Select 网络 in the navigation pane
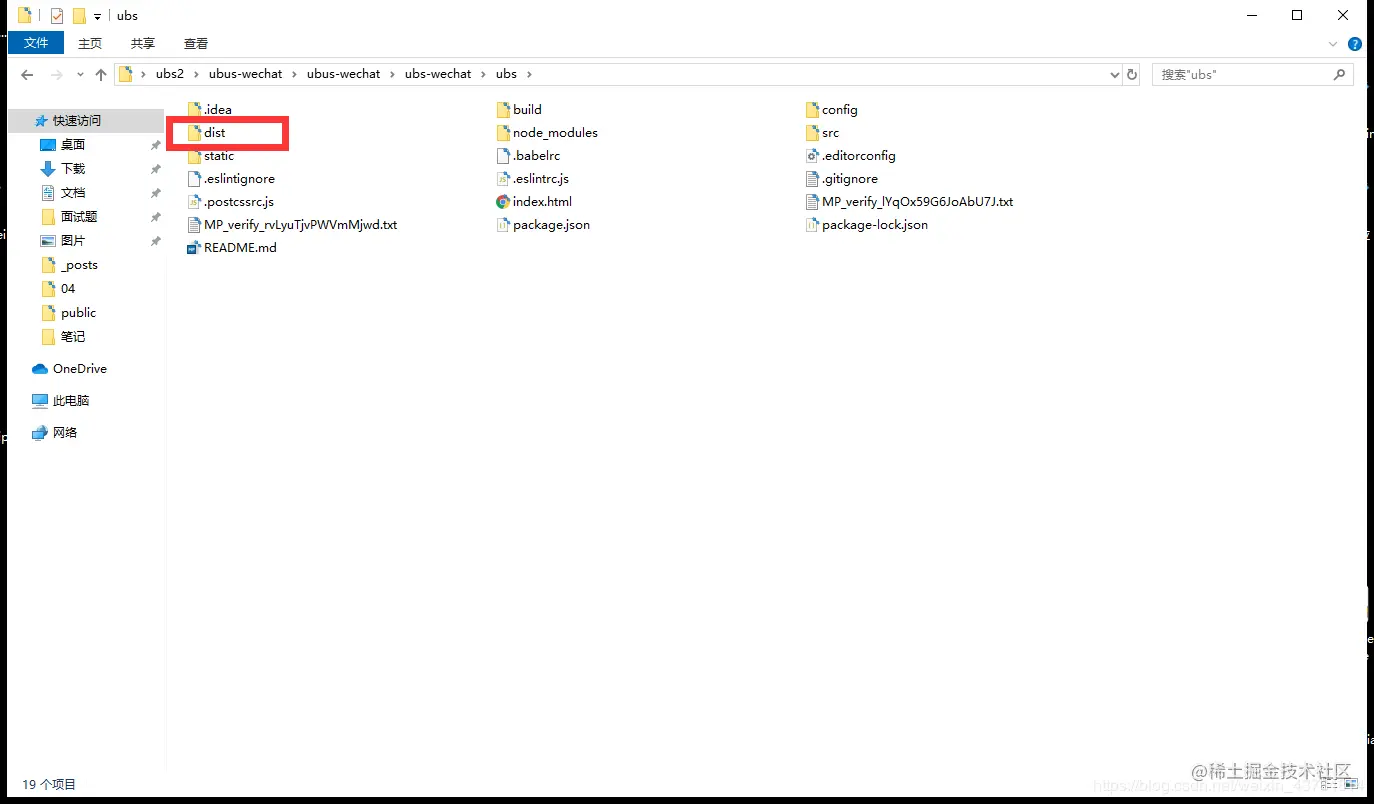 click(x=65, y=432)
